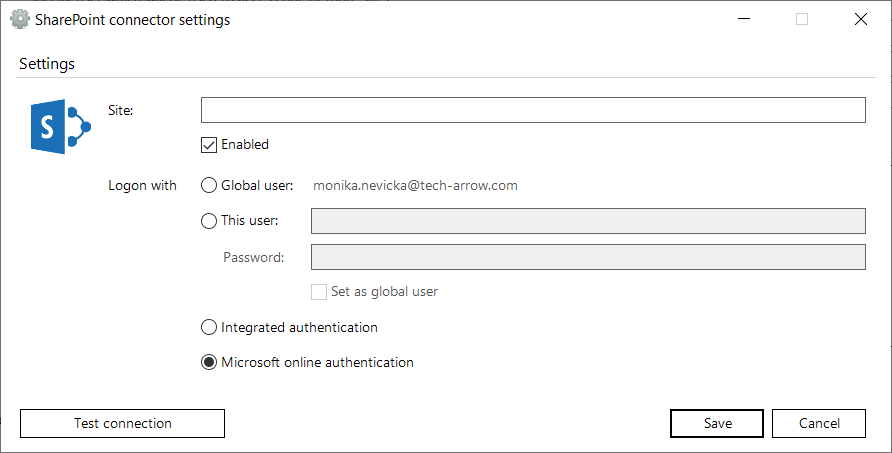Screen dimensions: 892x453
Task: Toggle the Enabled checkbox
Action: 209,145
